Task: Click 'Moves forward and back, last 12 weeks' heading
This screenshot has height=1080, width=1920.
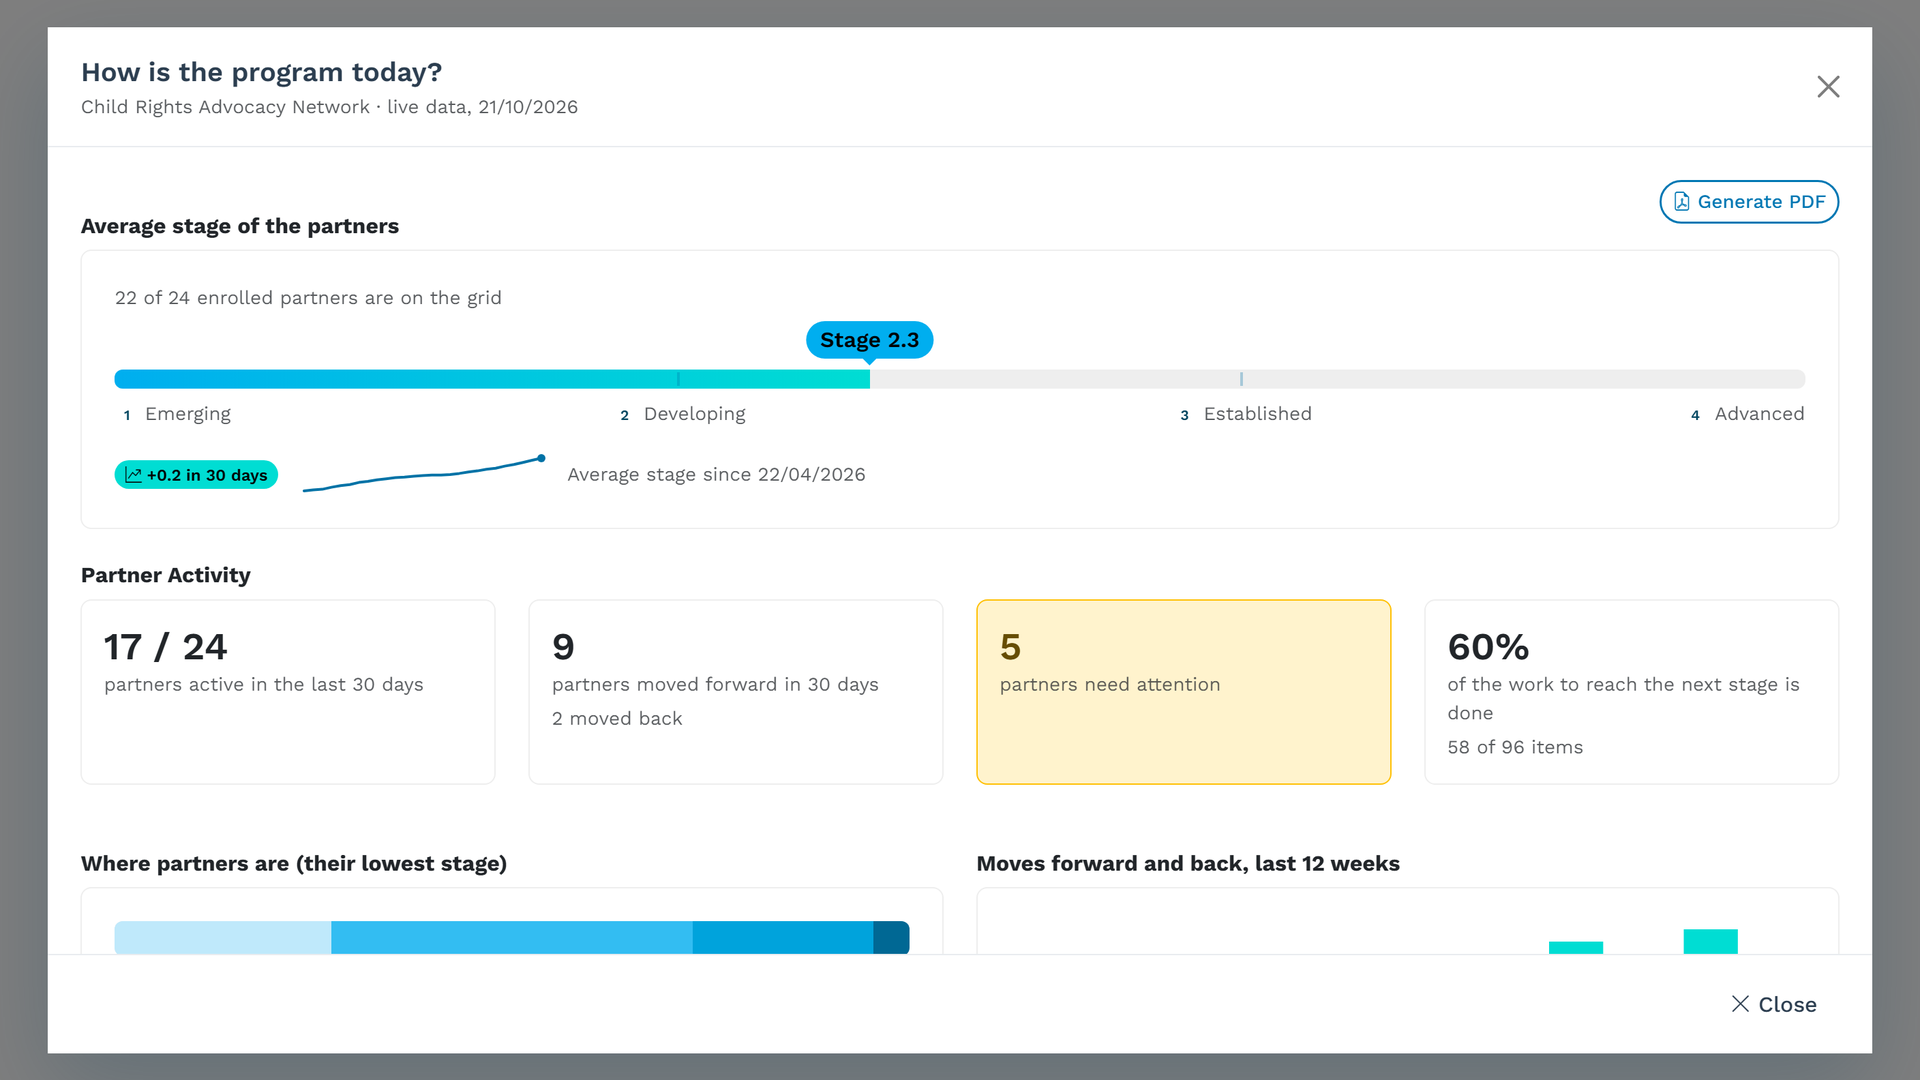Action: [x=1188, y=864]
